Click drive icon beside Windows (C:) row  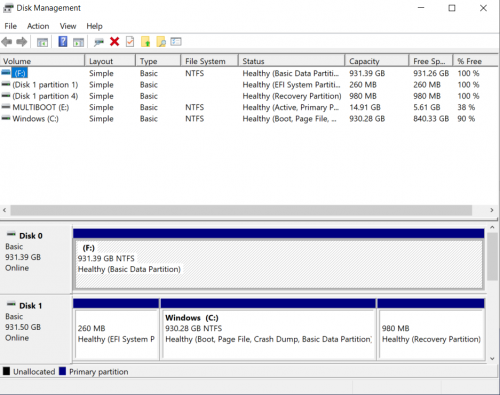click(x=6, y=118)
